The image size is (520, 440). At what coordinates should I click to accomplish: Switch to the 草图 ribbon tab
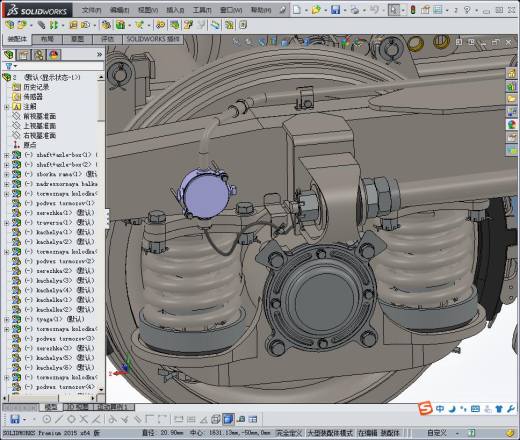pos(77,39)
